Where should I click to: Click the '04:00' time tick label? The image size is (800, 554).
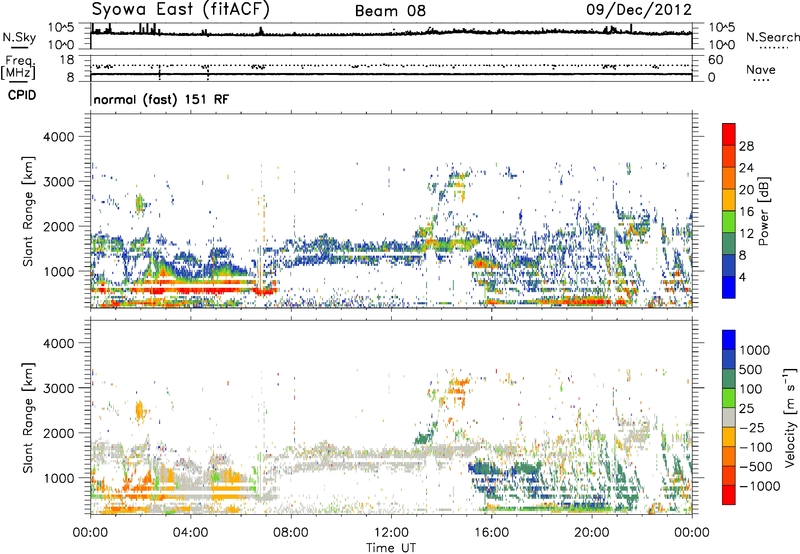190,533
